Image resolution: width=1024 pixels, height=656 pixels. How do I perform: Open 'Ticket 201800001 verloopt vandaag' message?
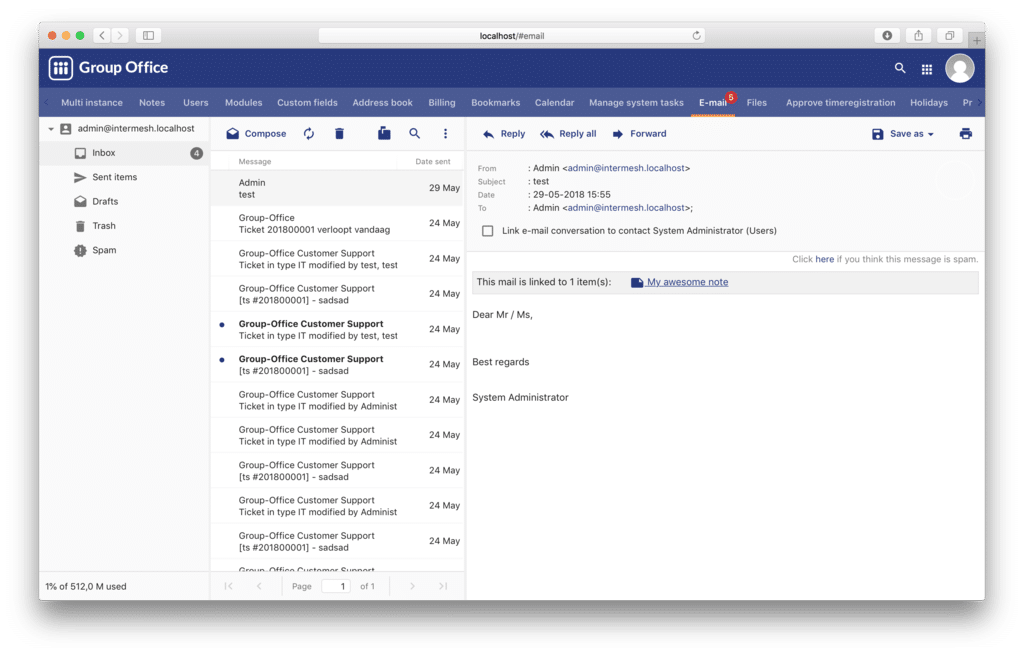[337, 223]
